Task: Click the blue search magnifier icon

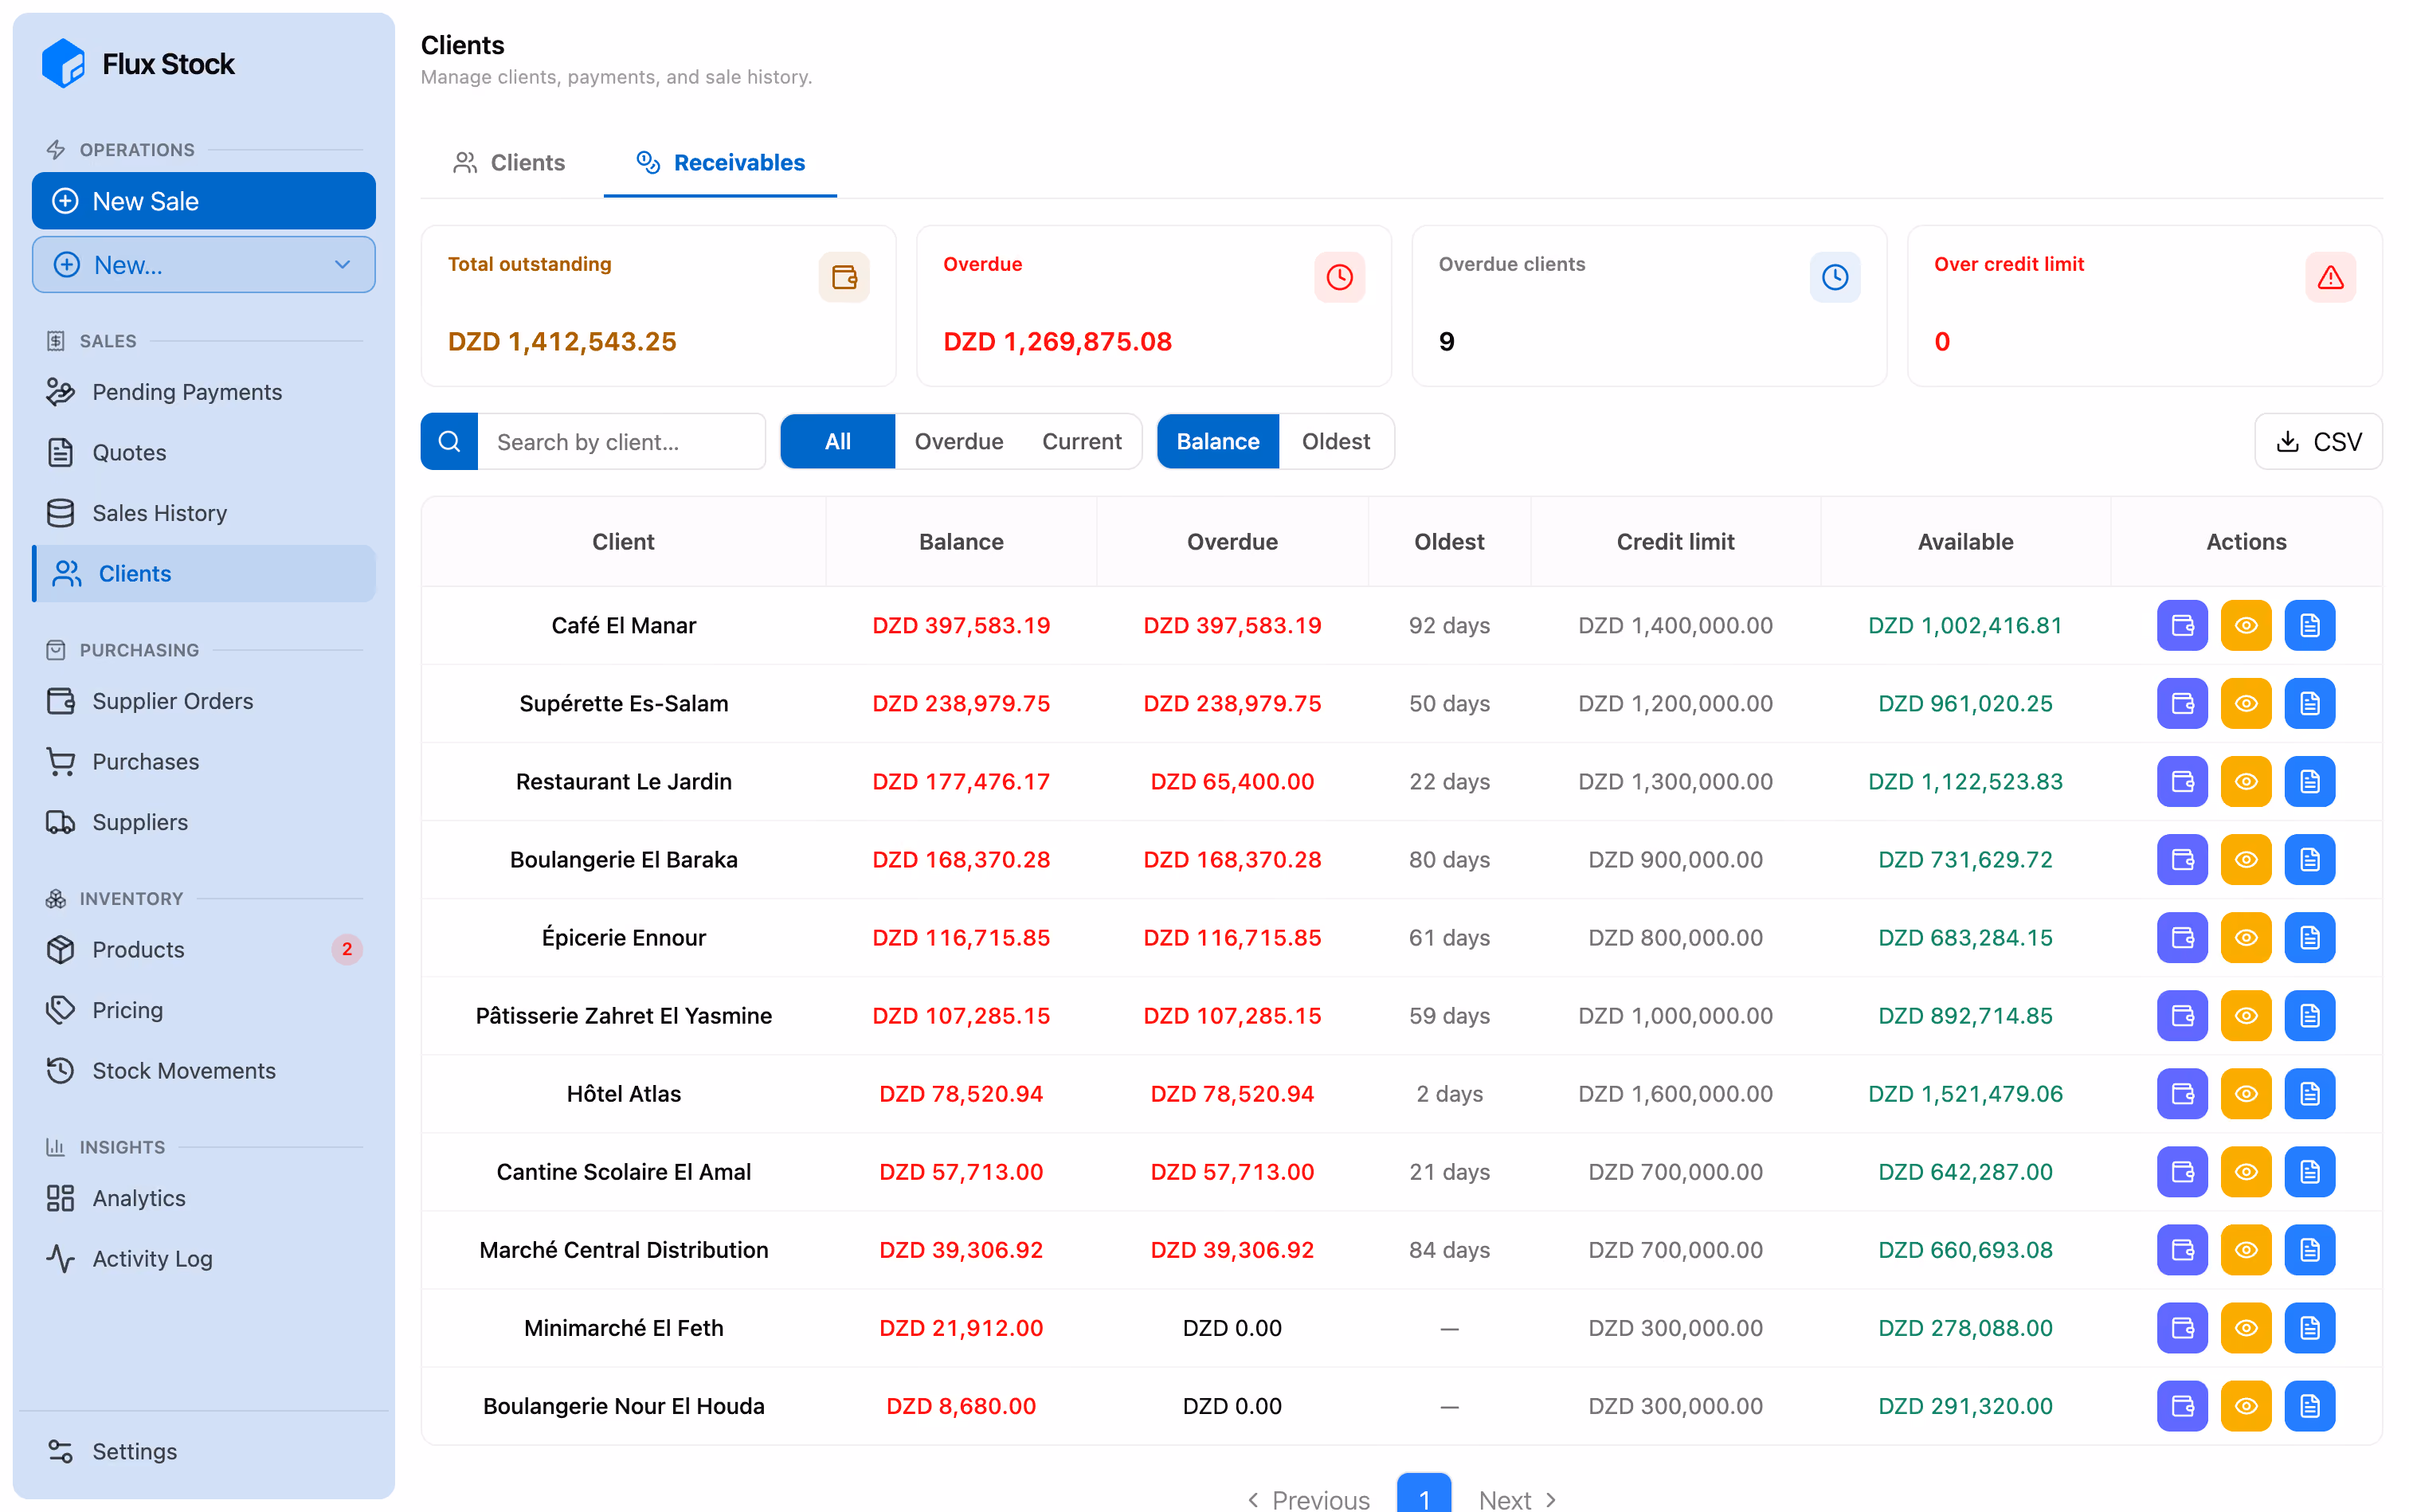Action: click(449, 441)
